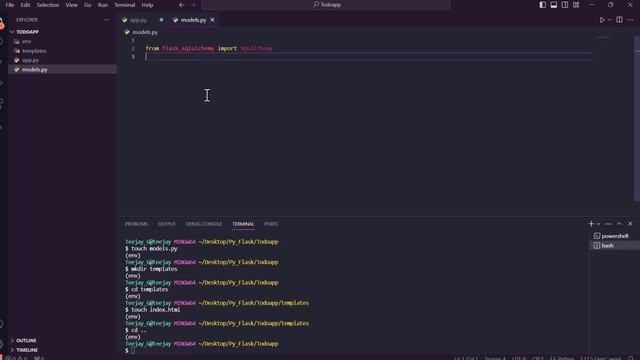The width and height of the screenshot is (640, 360).
Task: Click Ln Col status bar entry
Action: (466, 358)
